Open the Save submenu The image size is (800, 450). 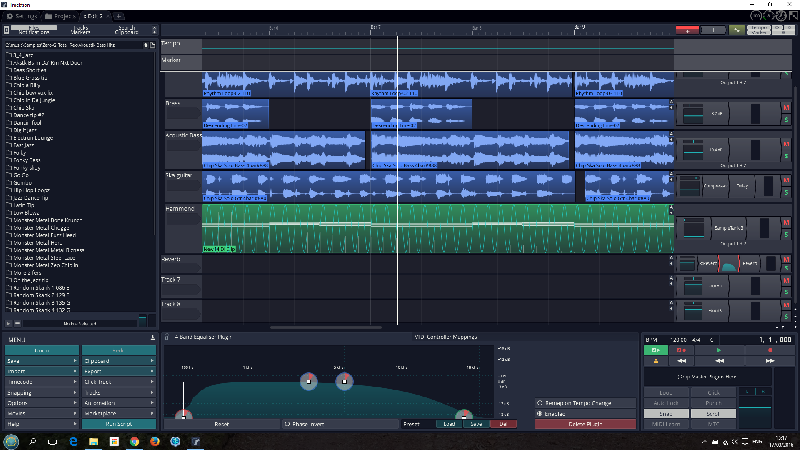pos(42,361)
